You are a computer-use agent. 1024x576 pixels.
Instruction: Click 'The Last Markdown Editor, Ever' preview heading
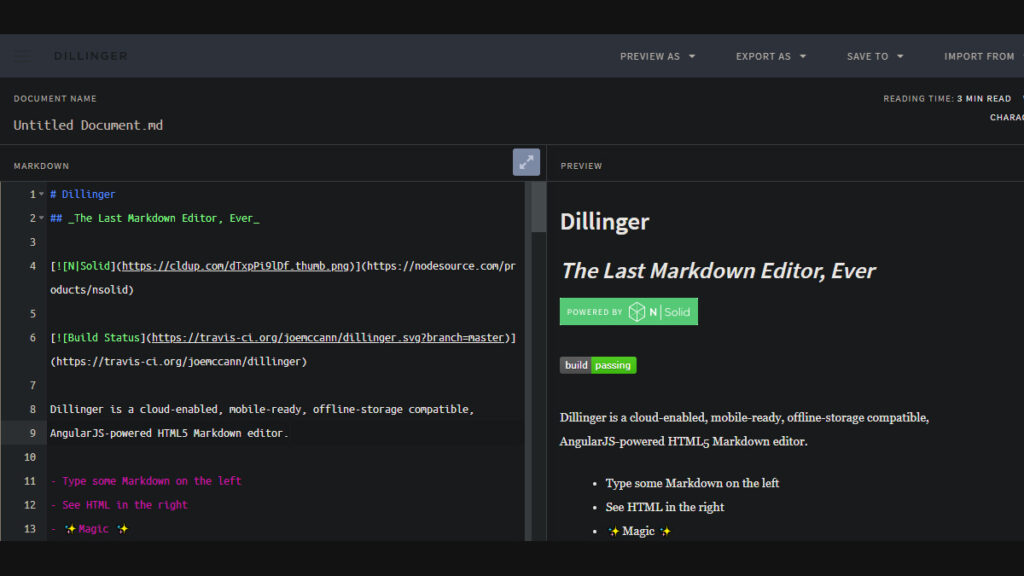718,270
